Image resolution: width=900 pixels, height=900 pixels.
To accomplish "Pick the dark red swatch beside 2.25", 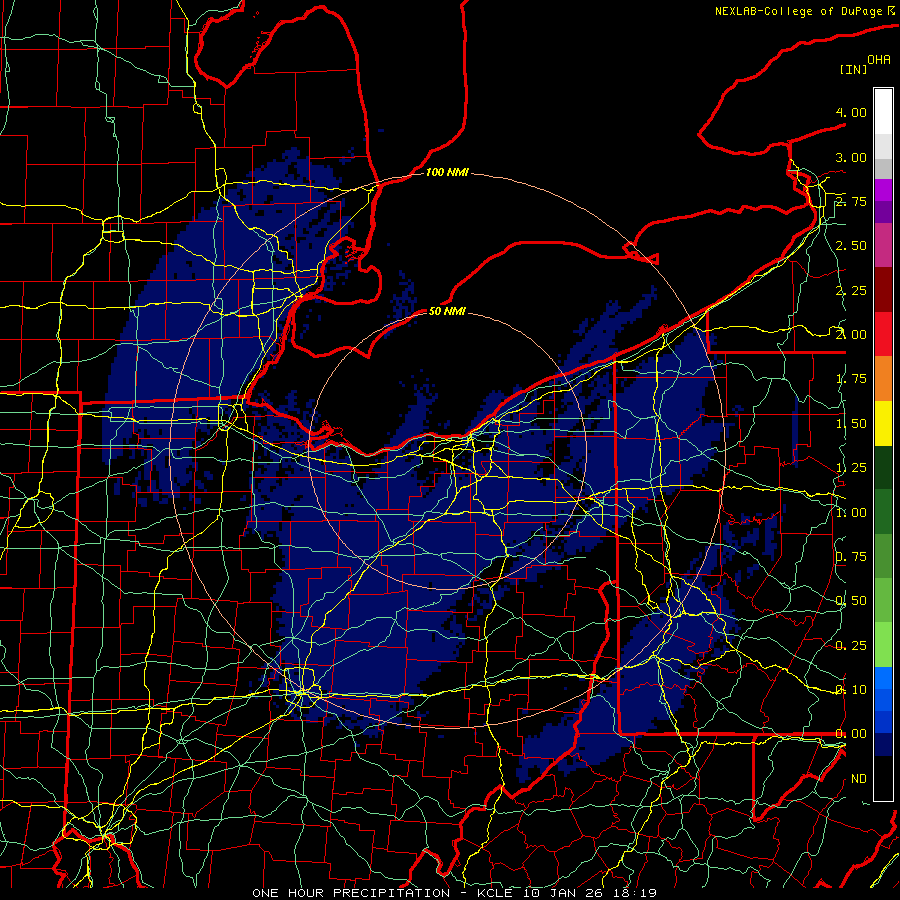I will [x=883, y=290].
